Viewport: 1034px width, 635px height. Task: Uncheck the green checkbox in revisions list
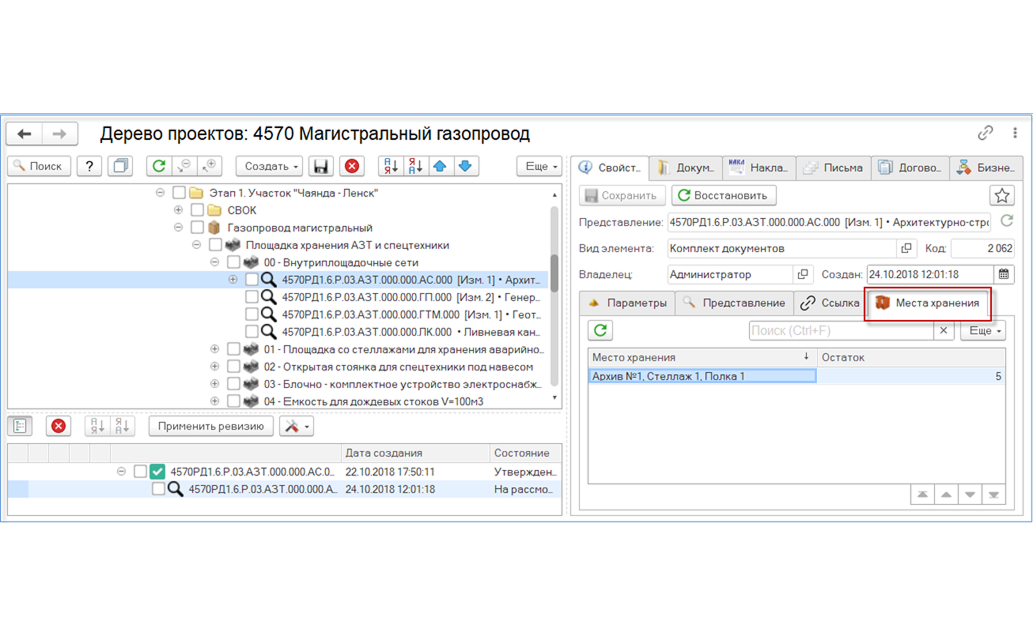tap(157, 471)
